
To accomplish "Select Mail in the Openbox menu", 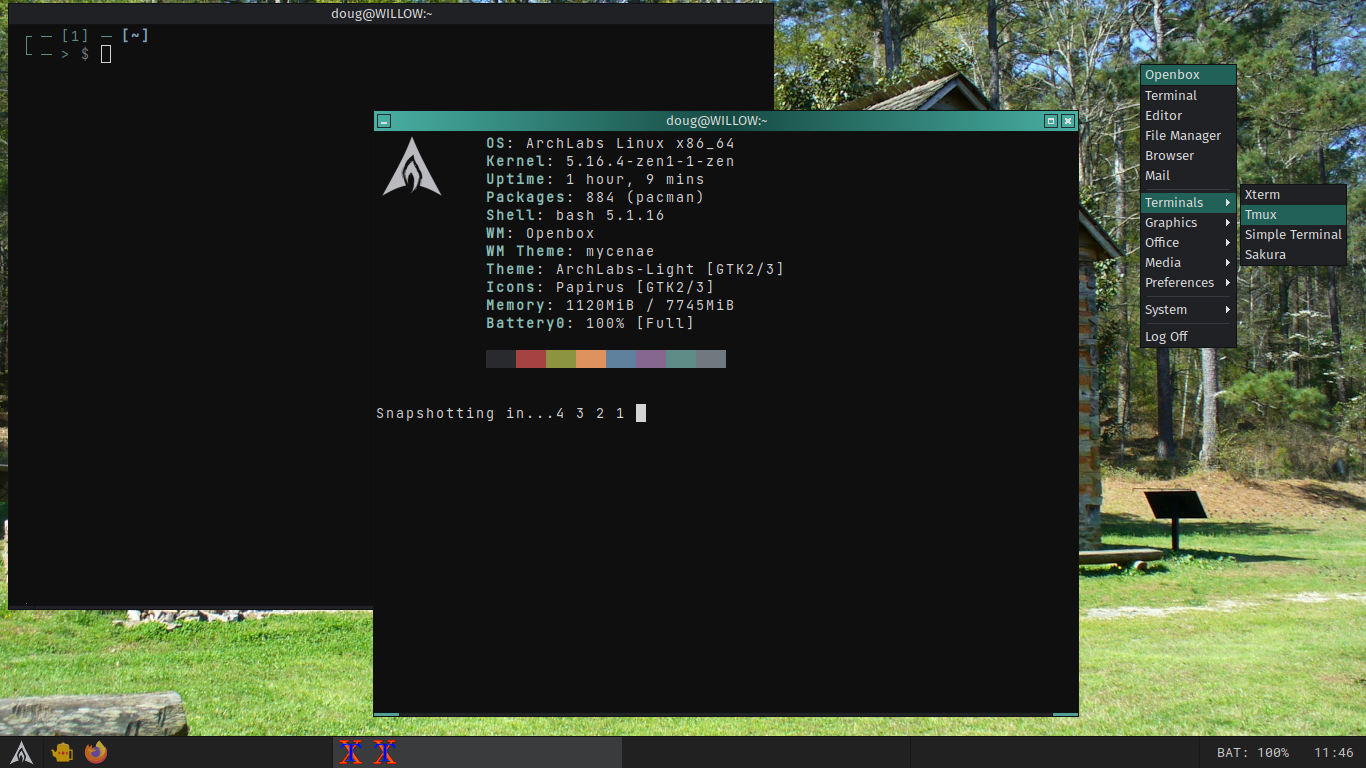I will click(x=1188, y=176).
